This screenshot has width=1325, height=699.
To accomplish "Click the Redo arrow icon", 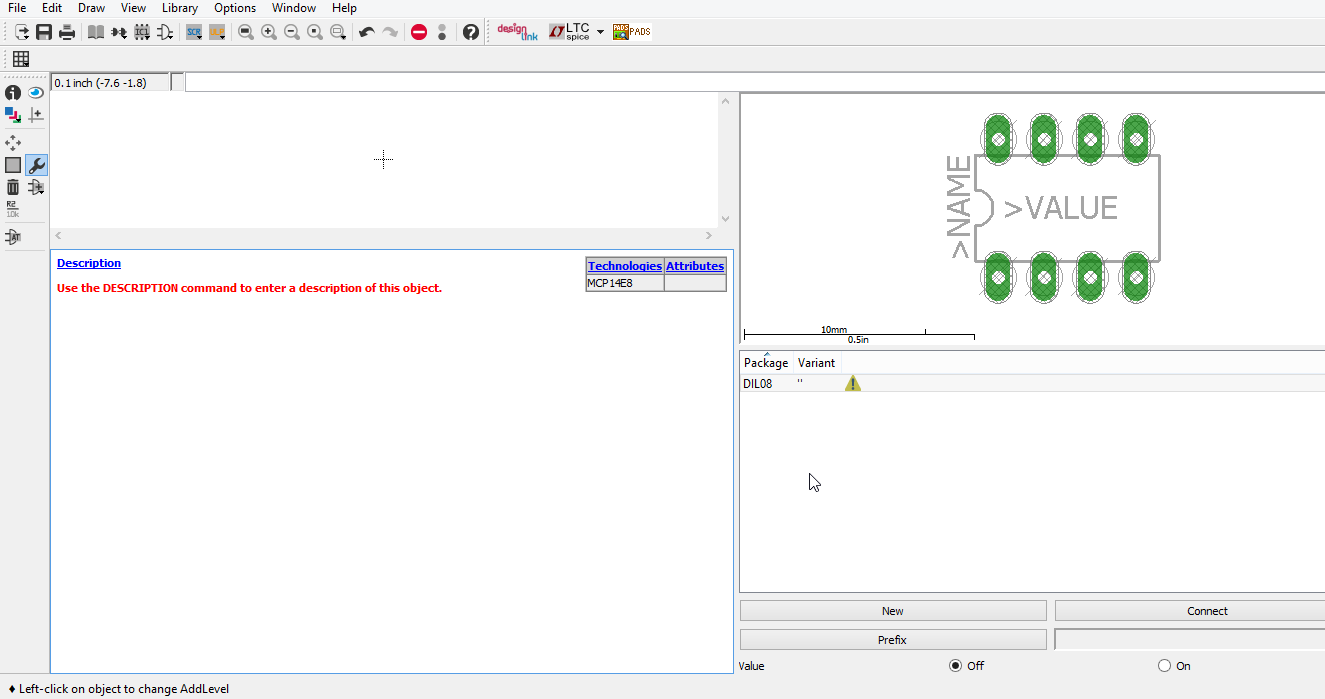I will (390, 32).
